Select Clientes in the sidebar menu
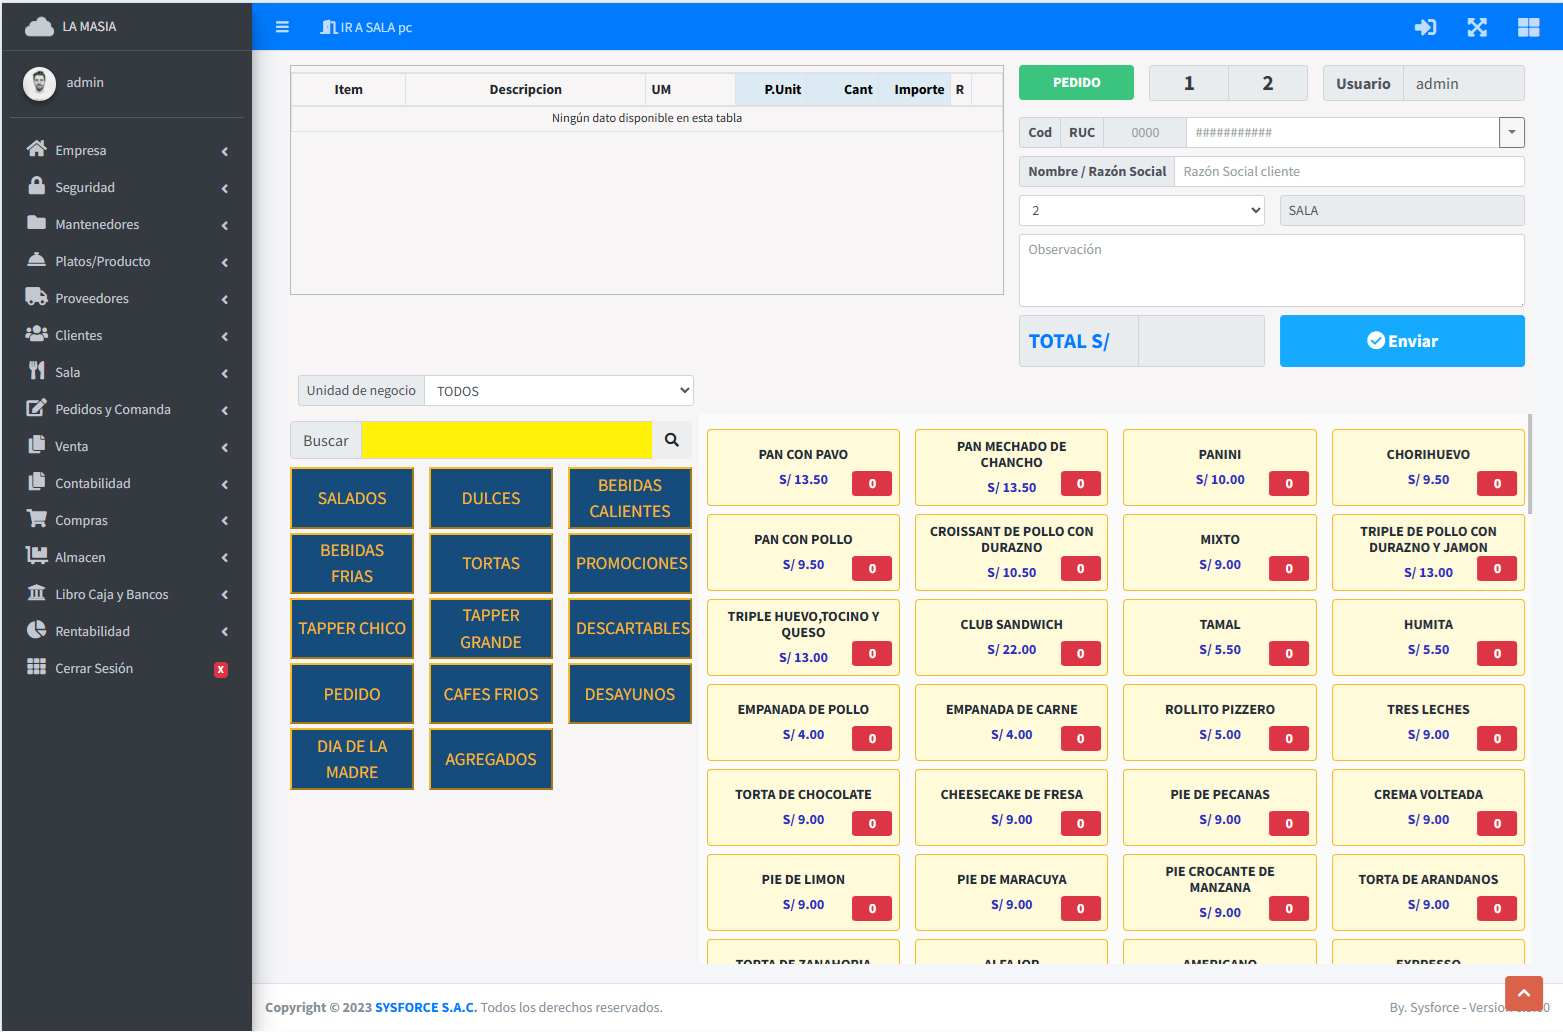Viewport: 1563px width, 1032px height. tap(79, 335)
